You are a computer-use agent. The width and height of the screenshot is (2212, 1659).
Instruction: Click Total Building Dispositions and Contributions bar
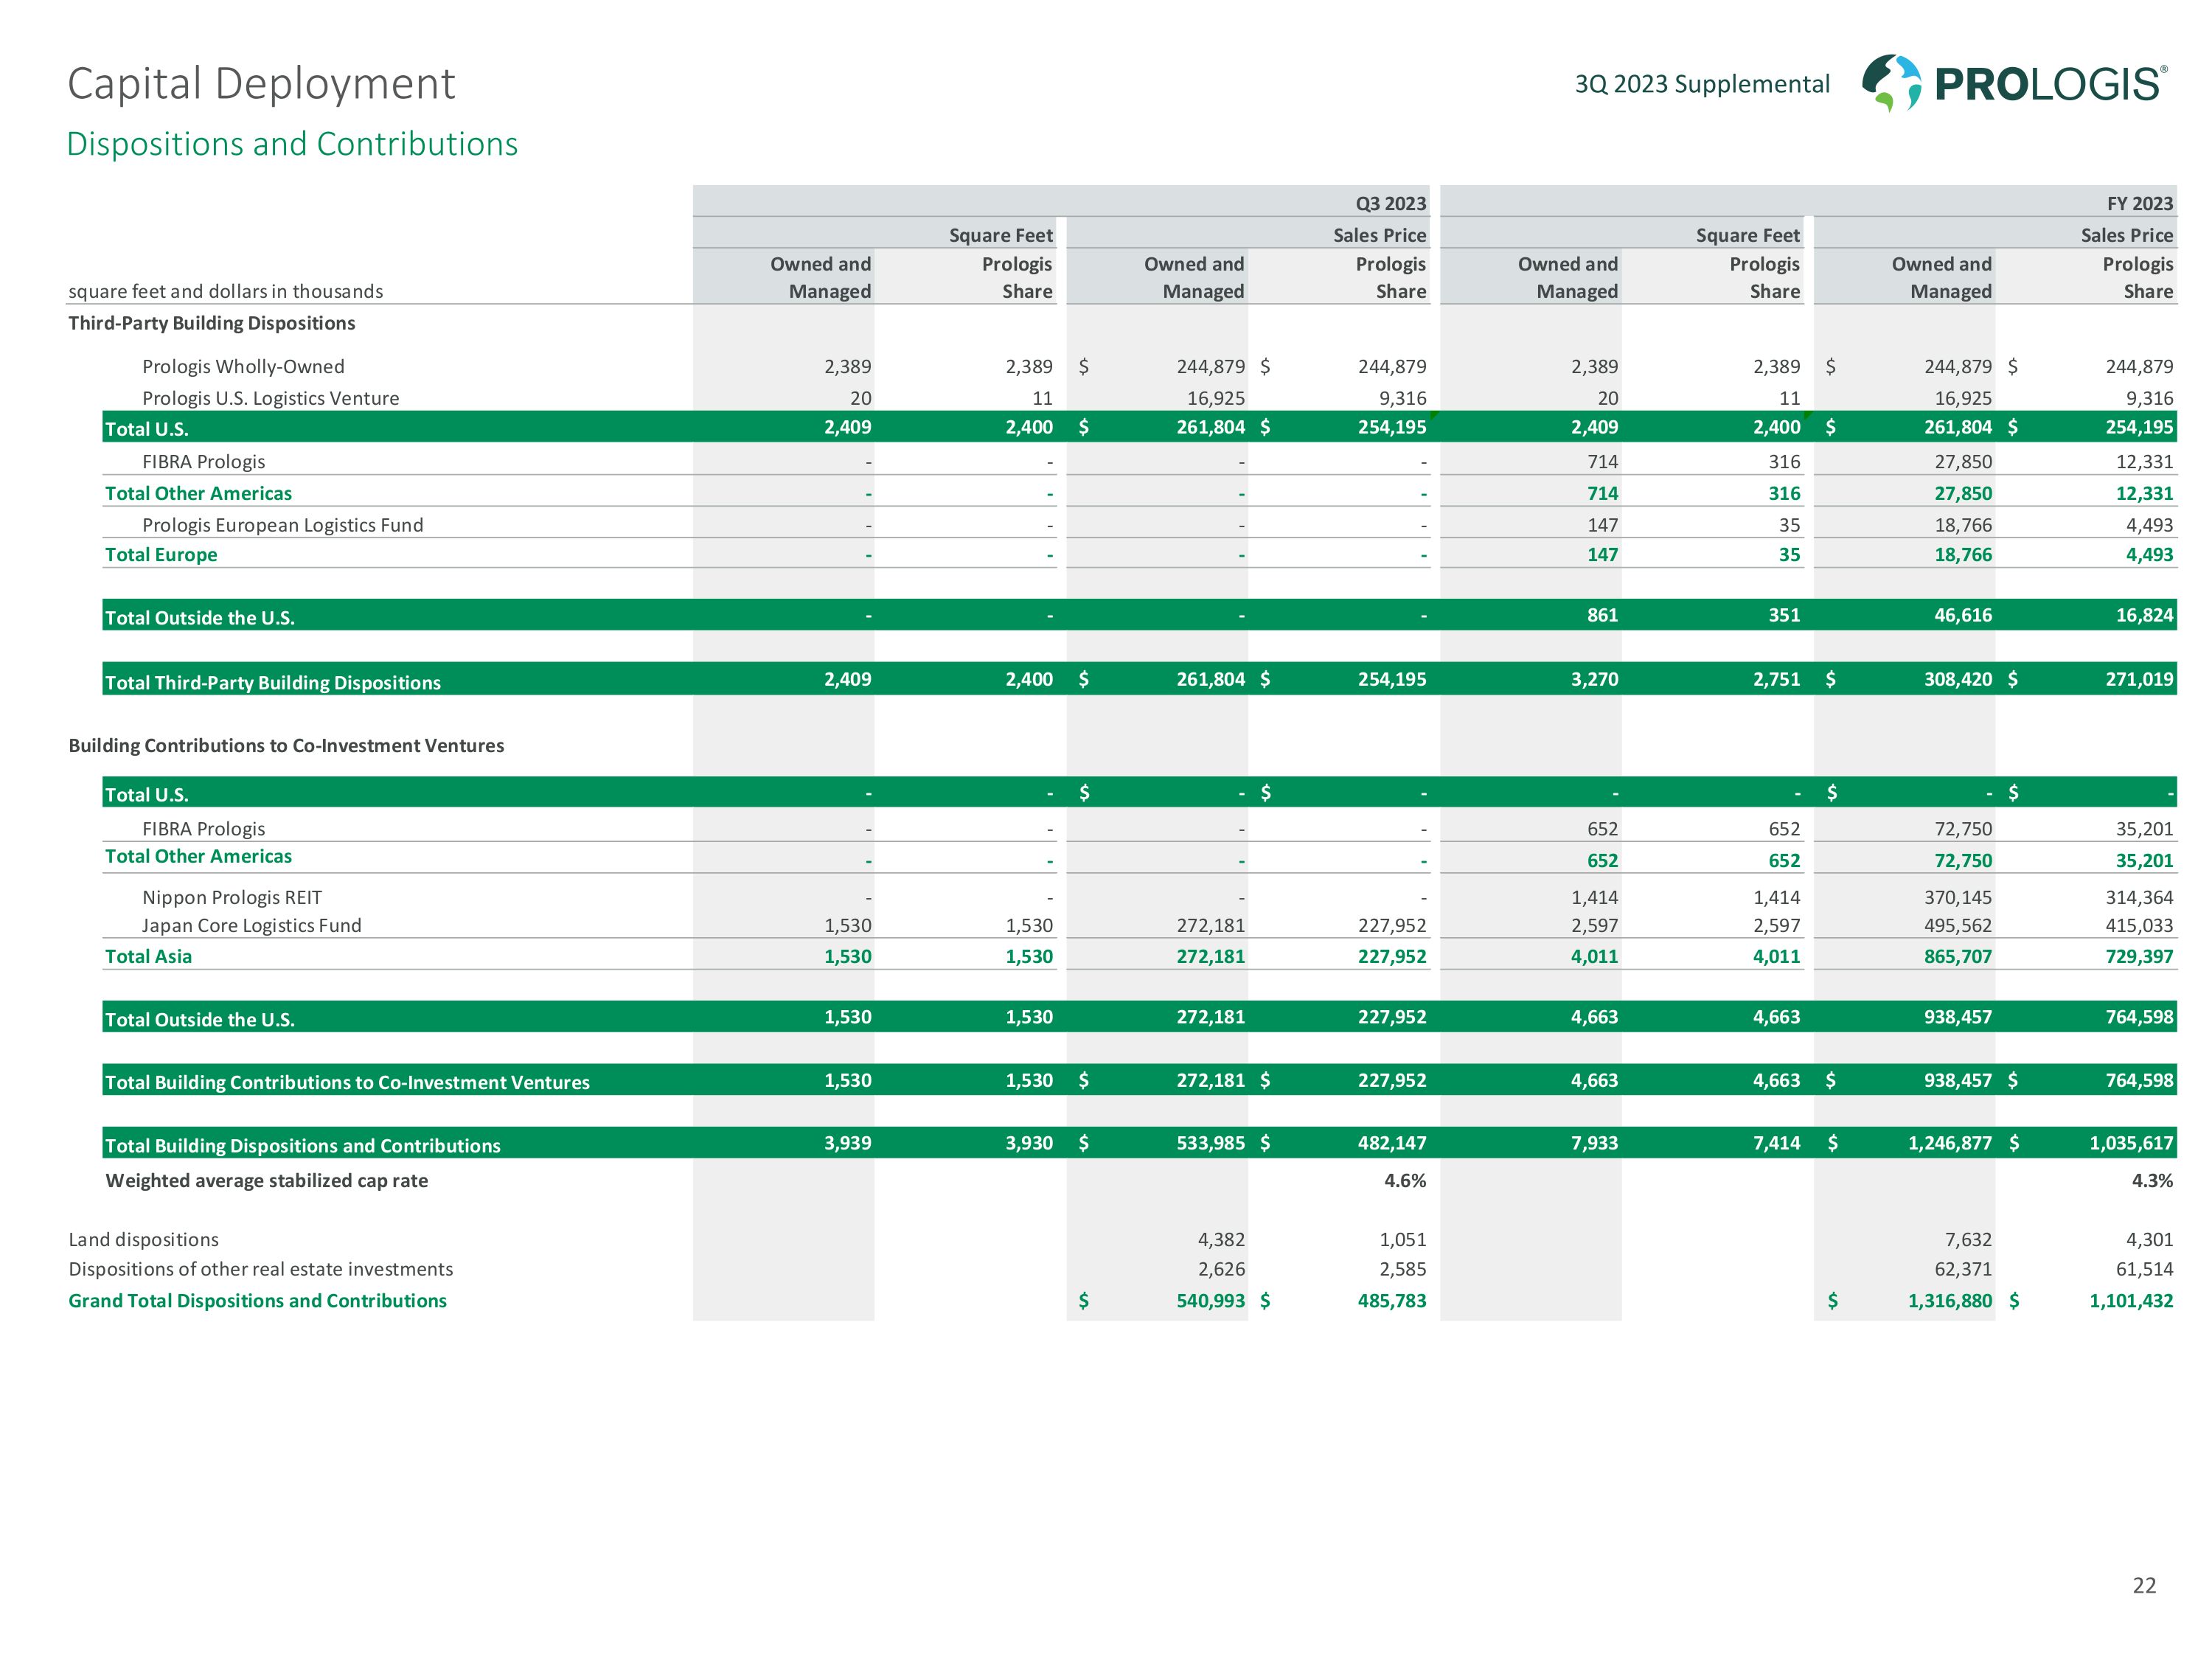[302, 1145]
